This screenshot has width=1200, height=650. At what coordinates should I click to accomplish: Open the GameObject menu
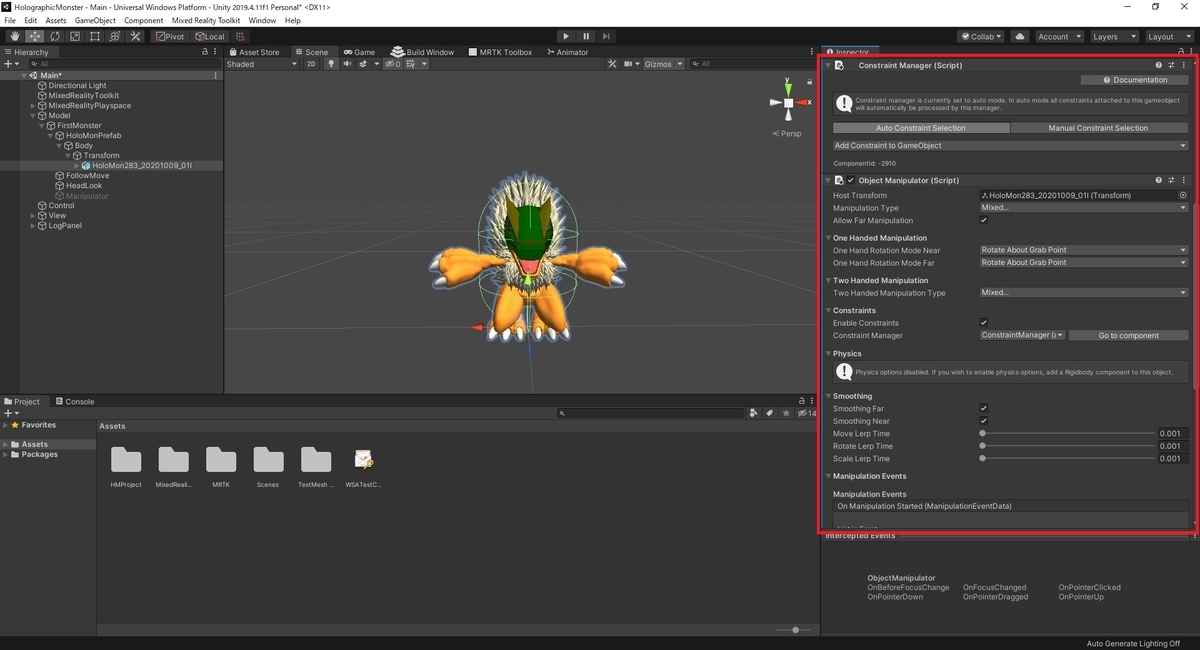pyautogui.click(x=95, y=20)
